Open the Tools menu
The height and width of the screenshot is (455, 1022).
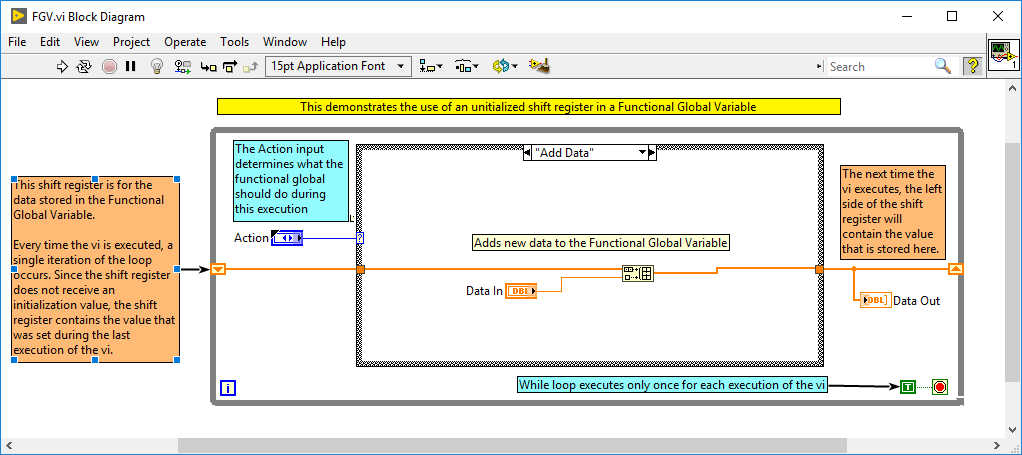point(234,42)
